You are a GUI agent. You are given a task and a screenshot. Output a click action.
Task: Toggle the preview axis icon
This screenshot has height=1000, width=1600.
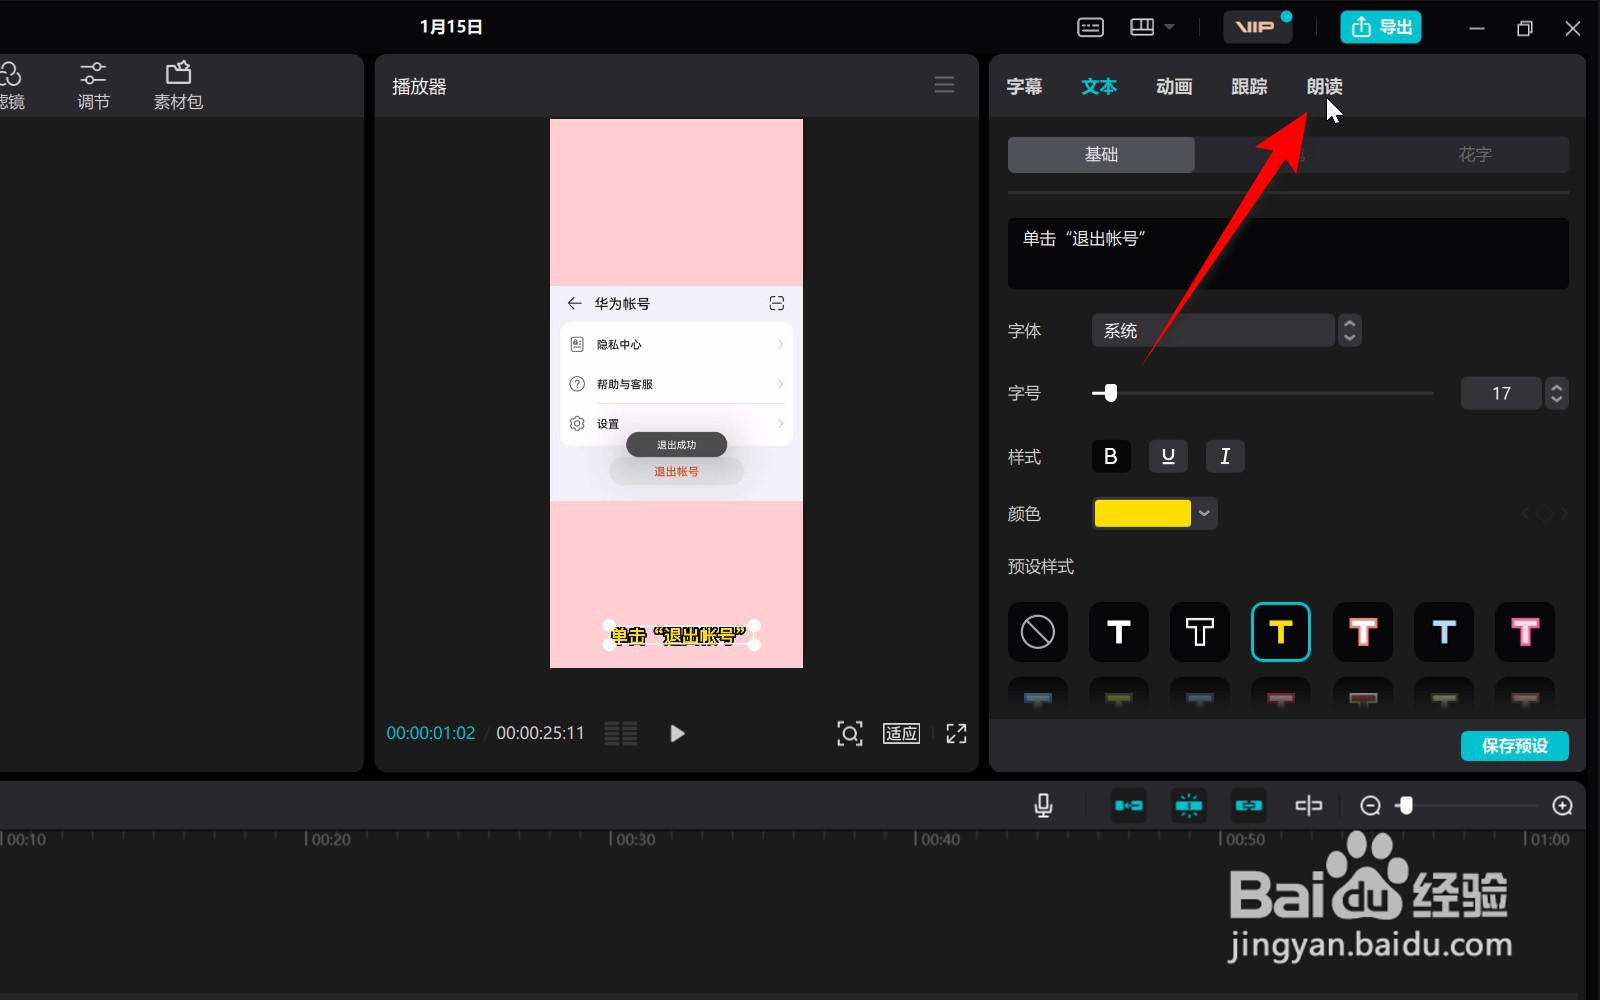click(x=1309, y=806)
